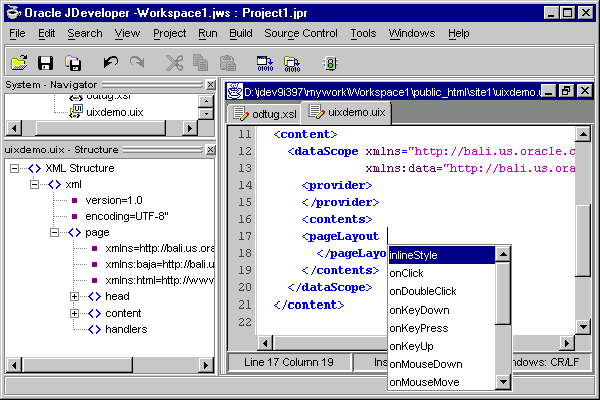Image resolution: width=600 pixels, height=400 pixels.
Task: Click completion list scroll down arrow
Action: (503, 382)
